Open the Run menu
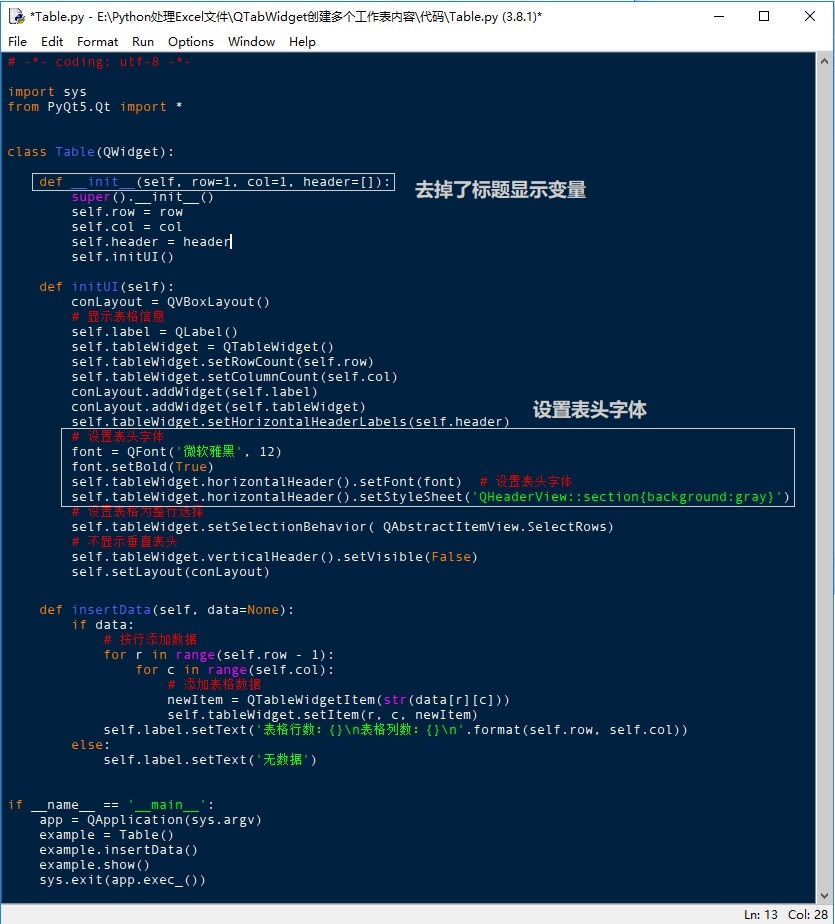The height and width of the screenshot is (924, 835). tap(143, 42)
